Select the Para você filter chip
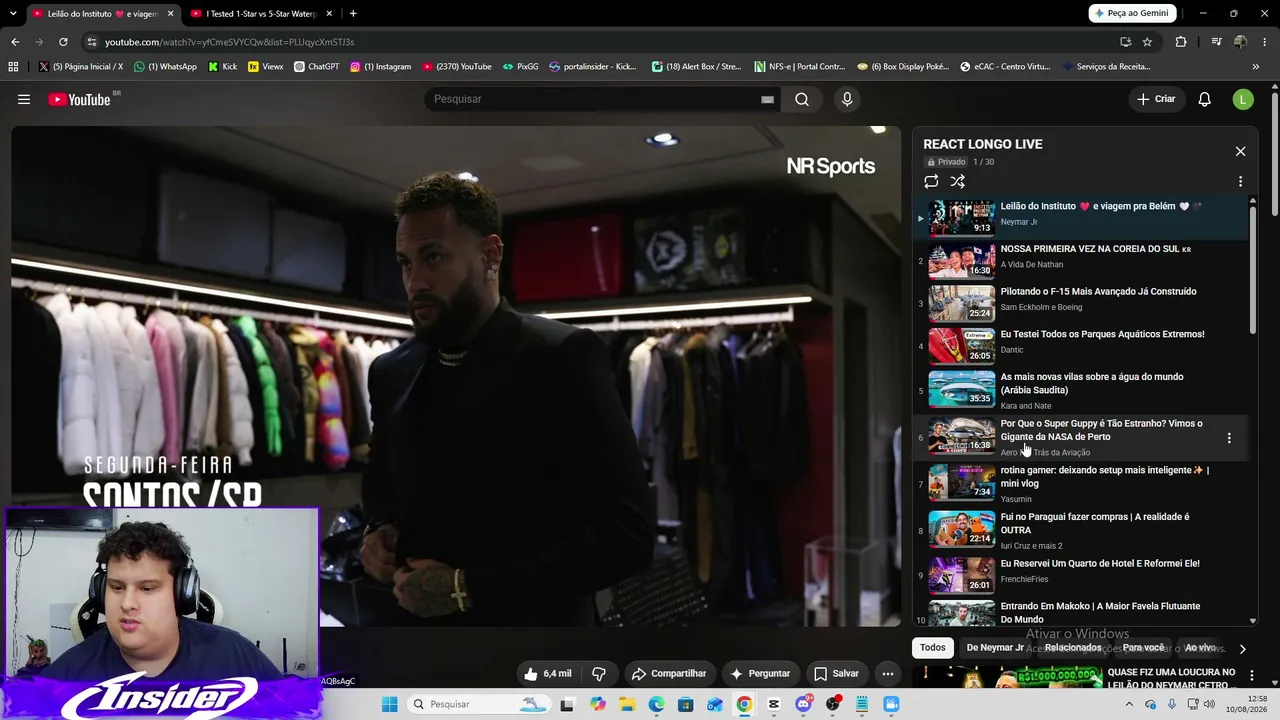1280x720 pixels. [1143, 648]
